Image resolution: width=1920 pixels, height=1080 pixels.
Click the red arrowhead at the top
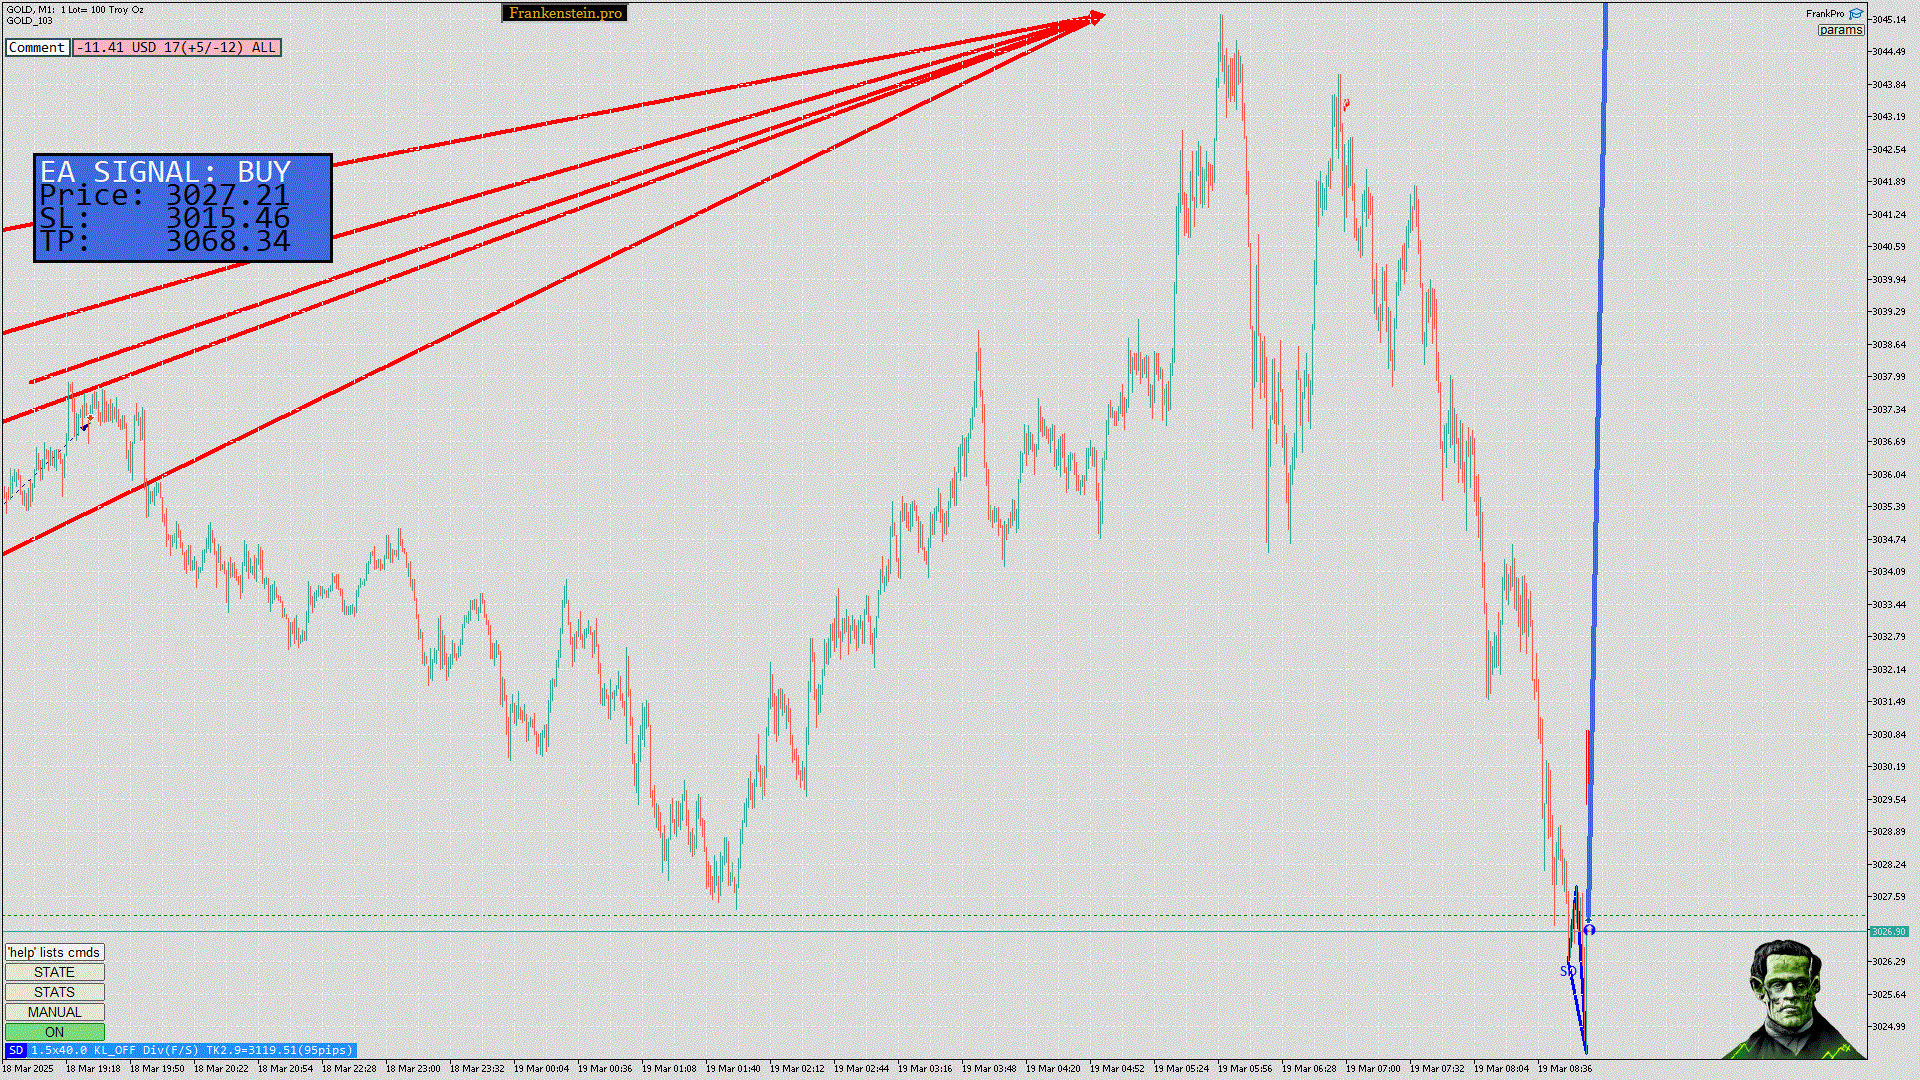(1097, 17)
